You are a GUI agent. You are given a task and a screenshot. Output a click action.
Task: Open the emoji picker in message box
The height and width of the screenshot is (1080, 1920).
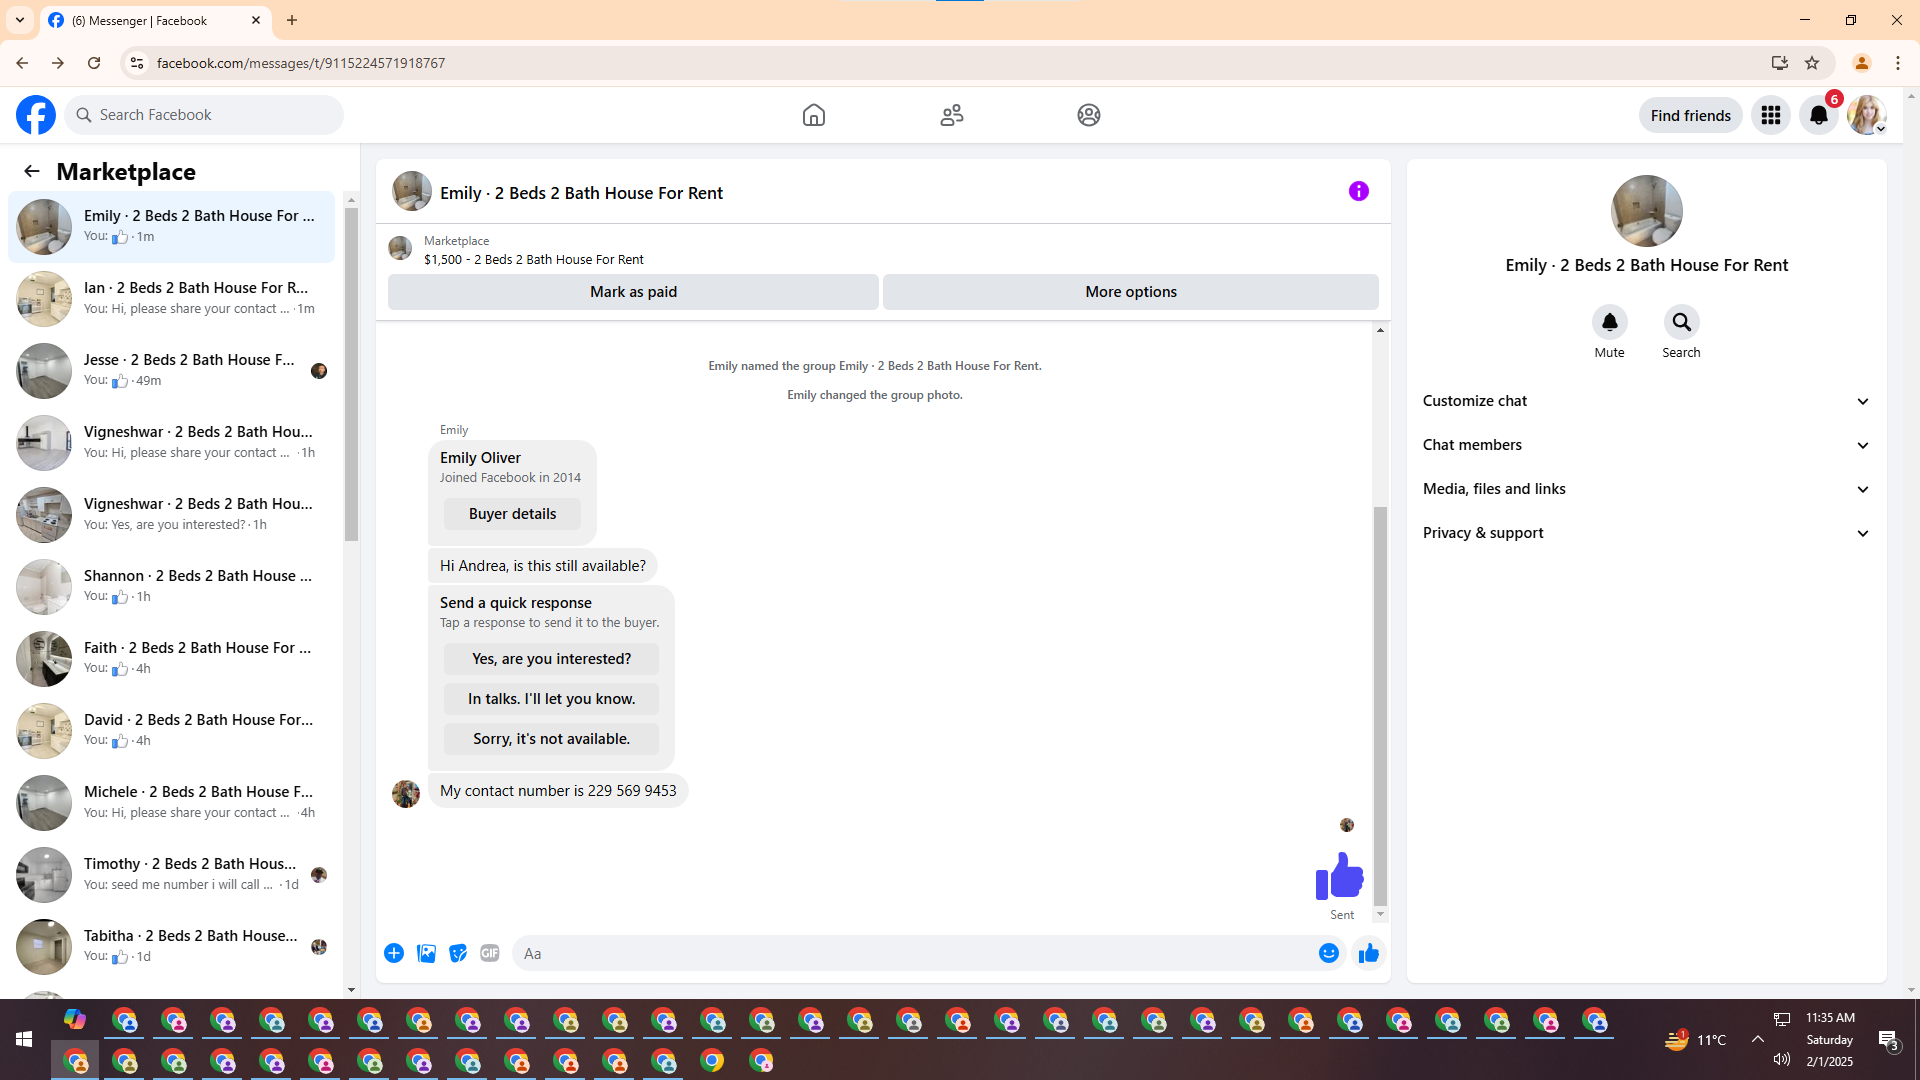[x=1328, y=953]
